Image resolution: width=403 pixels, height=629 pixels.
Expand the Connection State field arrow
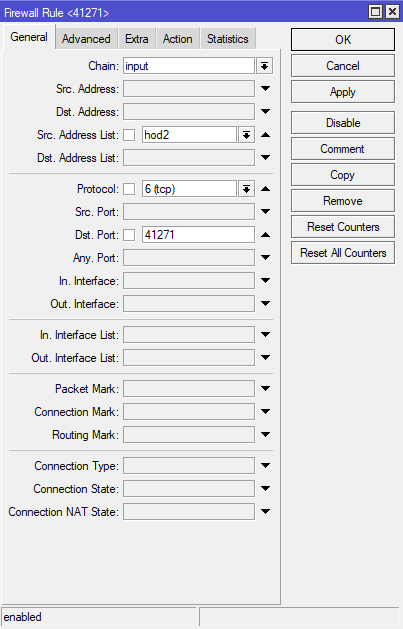point(265,489)
